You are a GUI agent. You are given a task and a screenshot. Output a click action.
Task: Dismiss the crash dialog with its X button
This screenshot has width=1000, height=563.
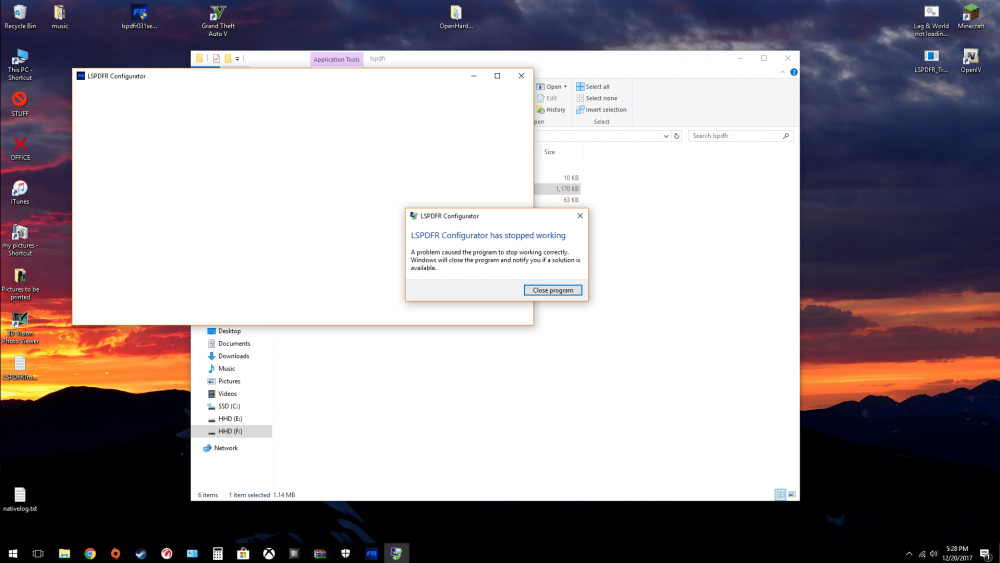pos(580,216)
